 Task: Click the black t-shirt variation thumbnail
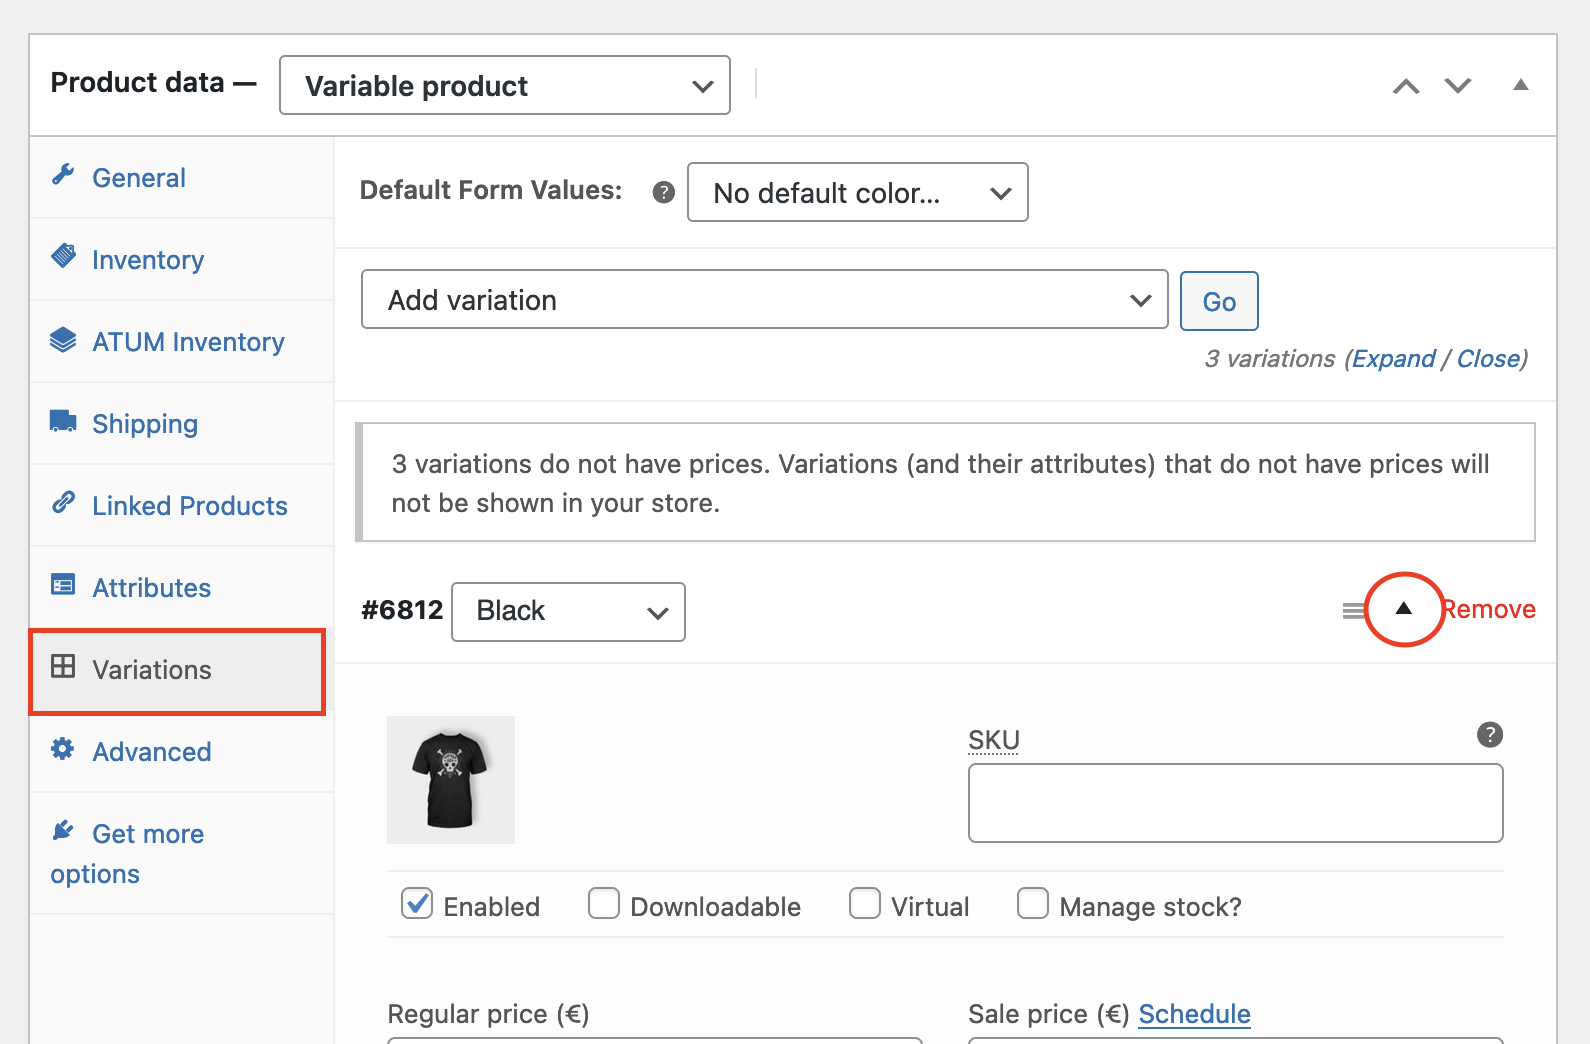click(451, 780)
